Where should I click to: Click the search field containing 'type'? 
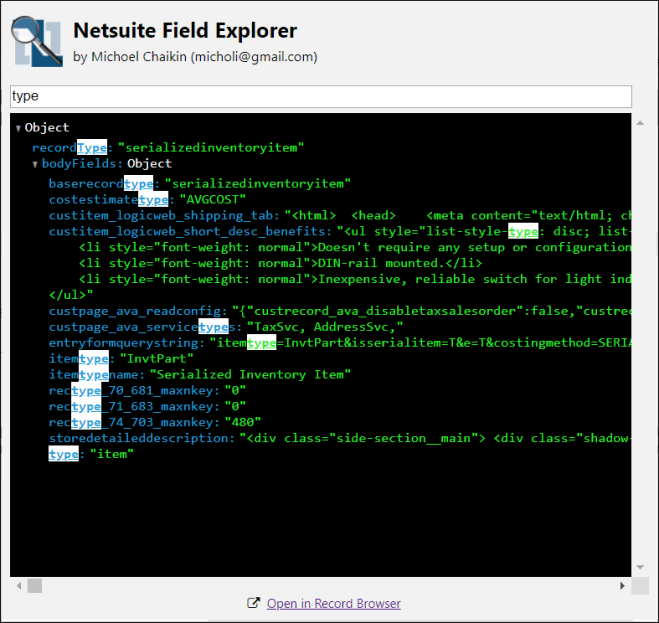pos(320,97)
